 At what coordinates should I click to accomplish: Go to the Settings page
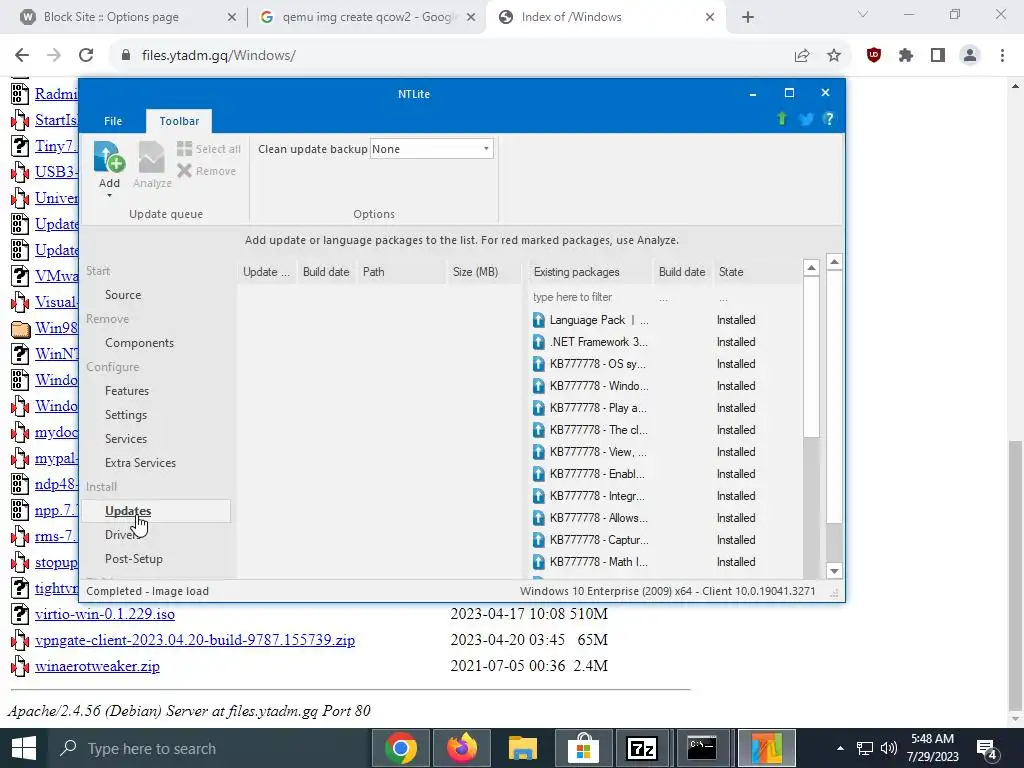(125, 415)
